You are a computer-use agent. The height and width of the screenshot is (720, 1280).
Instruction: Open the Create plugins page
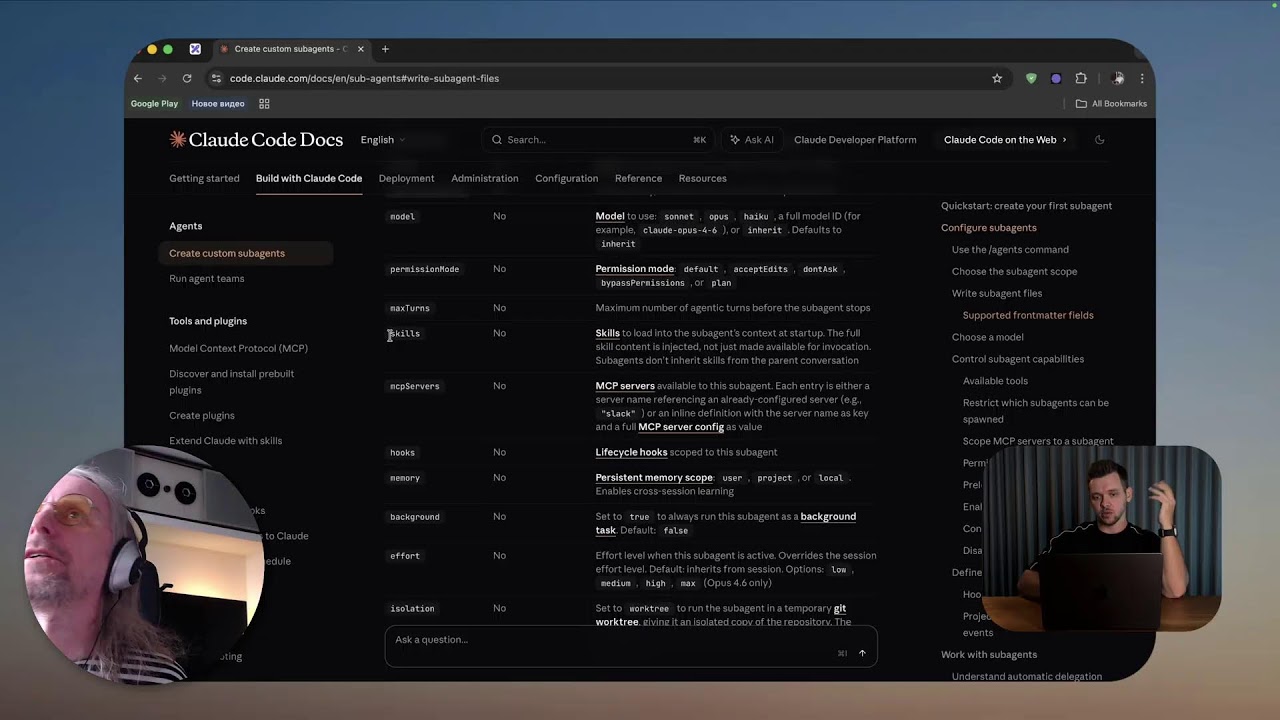[x=202, y=416]
